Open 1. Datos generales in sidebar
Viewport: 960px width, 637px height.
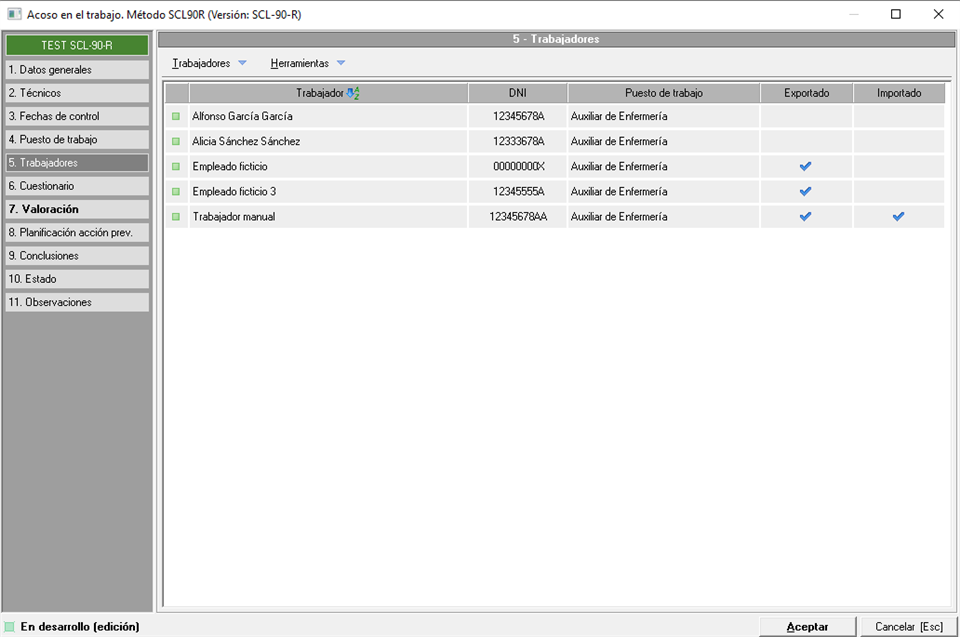[x=77, y=70]
